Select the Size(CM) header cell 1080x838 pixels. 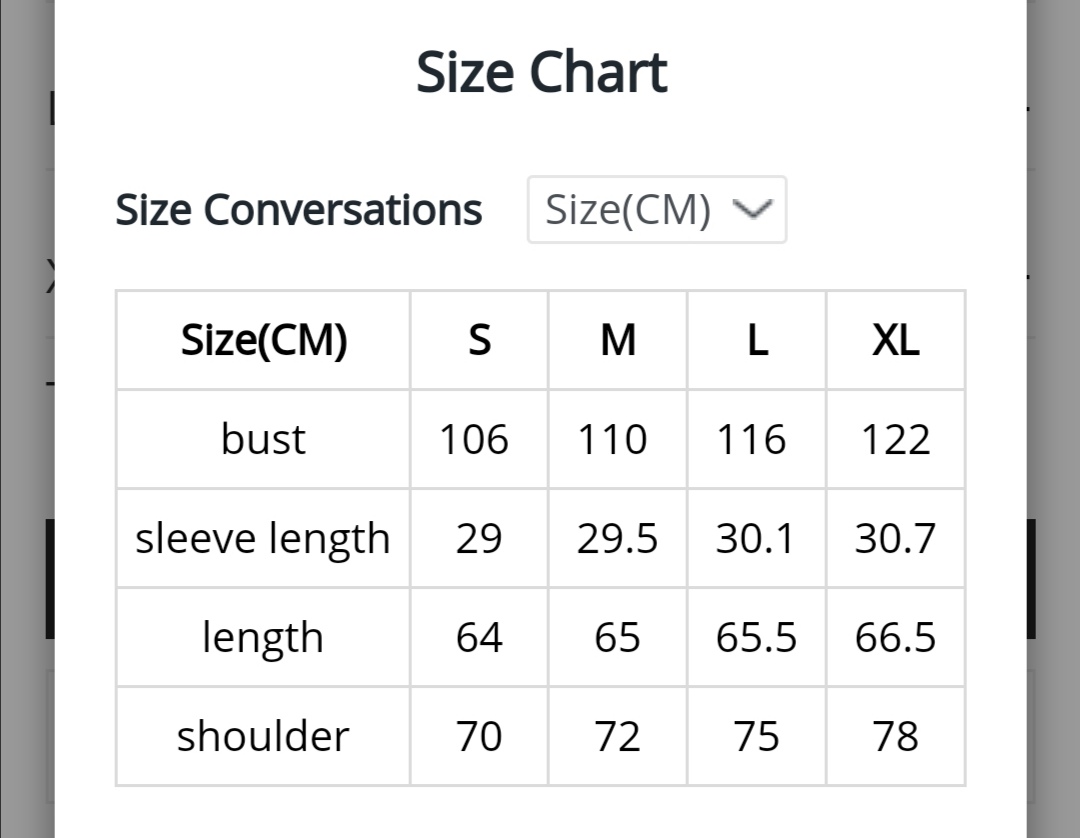(x=263, y=340)
